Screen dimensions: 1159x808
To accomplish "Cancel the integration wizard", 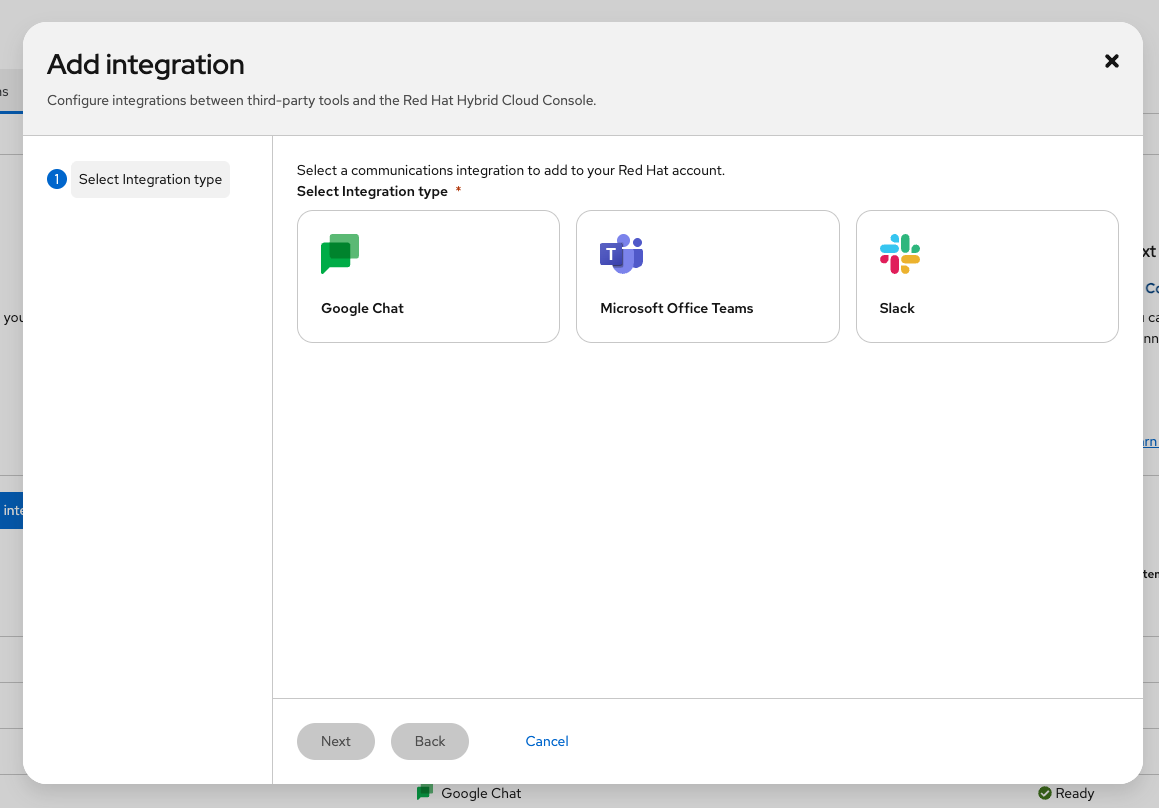I will coord(547,741).
